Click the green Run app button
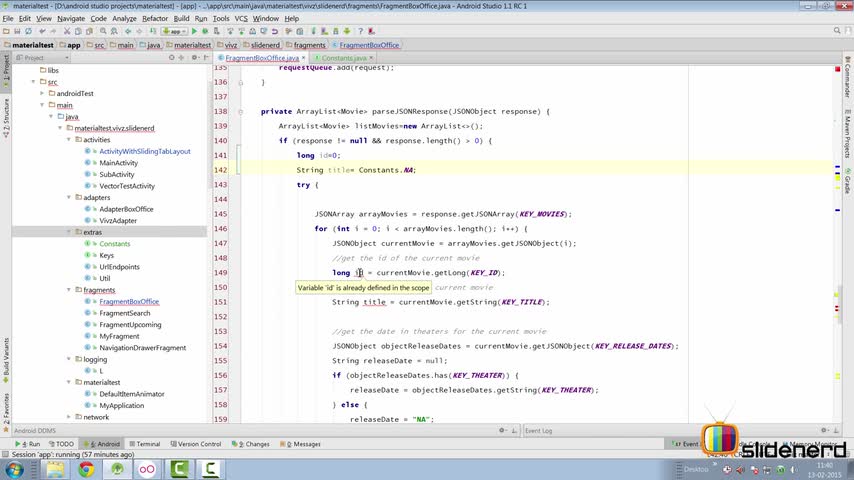This screenshot has height=480, width=854. pos(194,31)
